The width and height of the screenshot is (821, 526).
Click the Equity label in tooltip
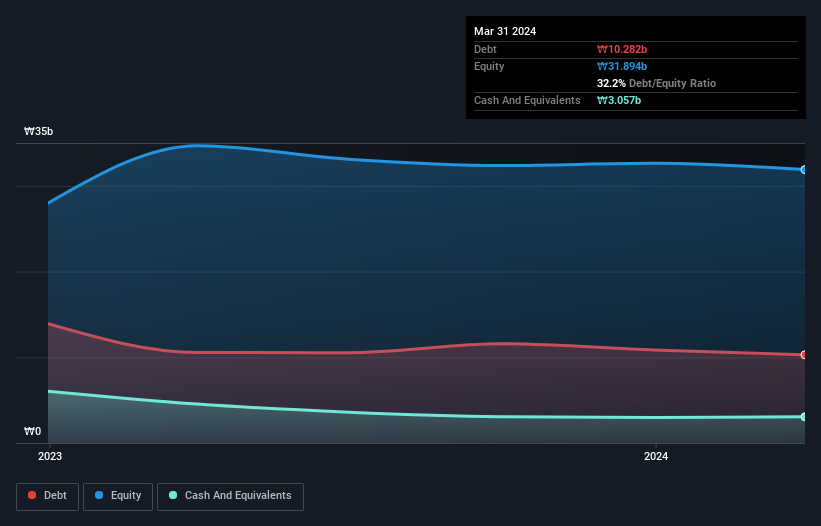point(489,66)
